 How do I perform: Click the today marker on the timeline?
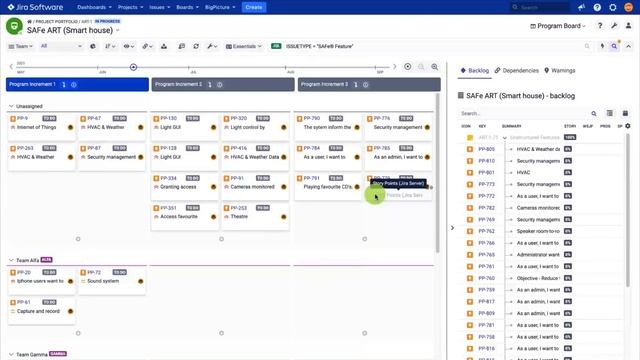pyautogui.click(x=133, y=67)
